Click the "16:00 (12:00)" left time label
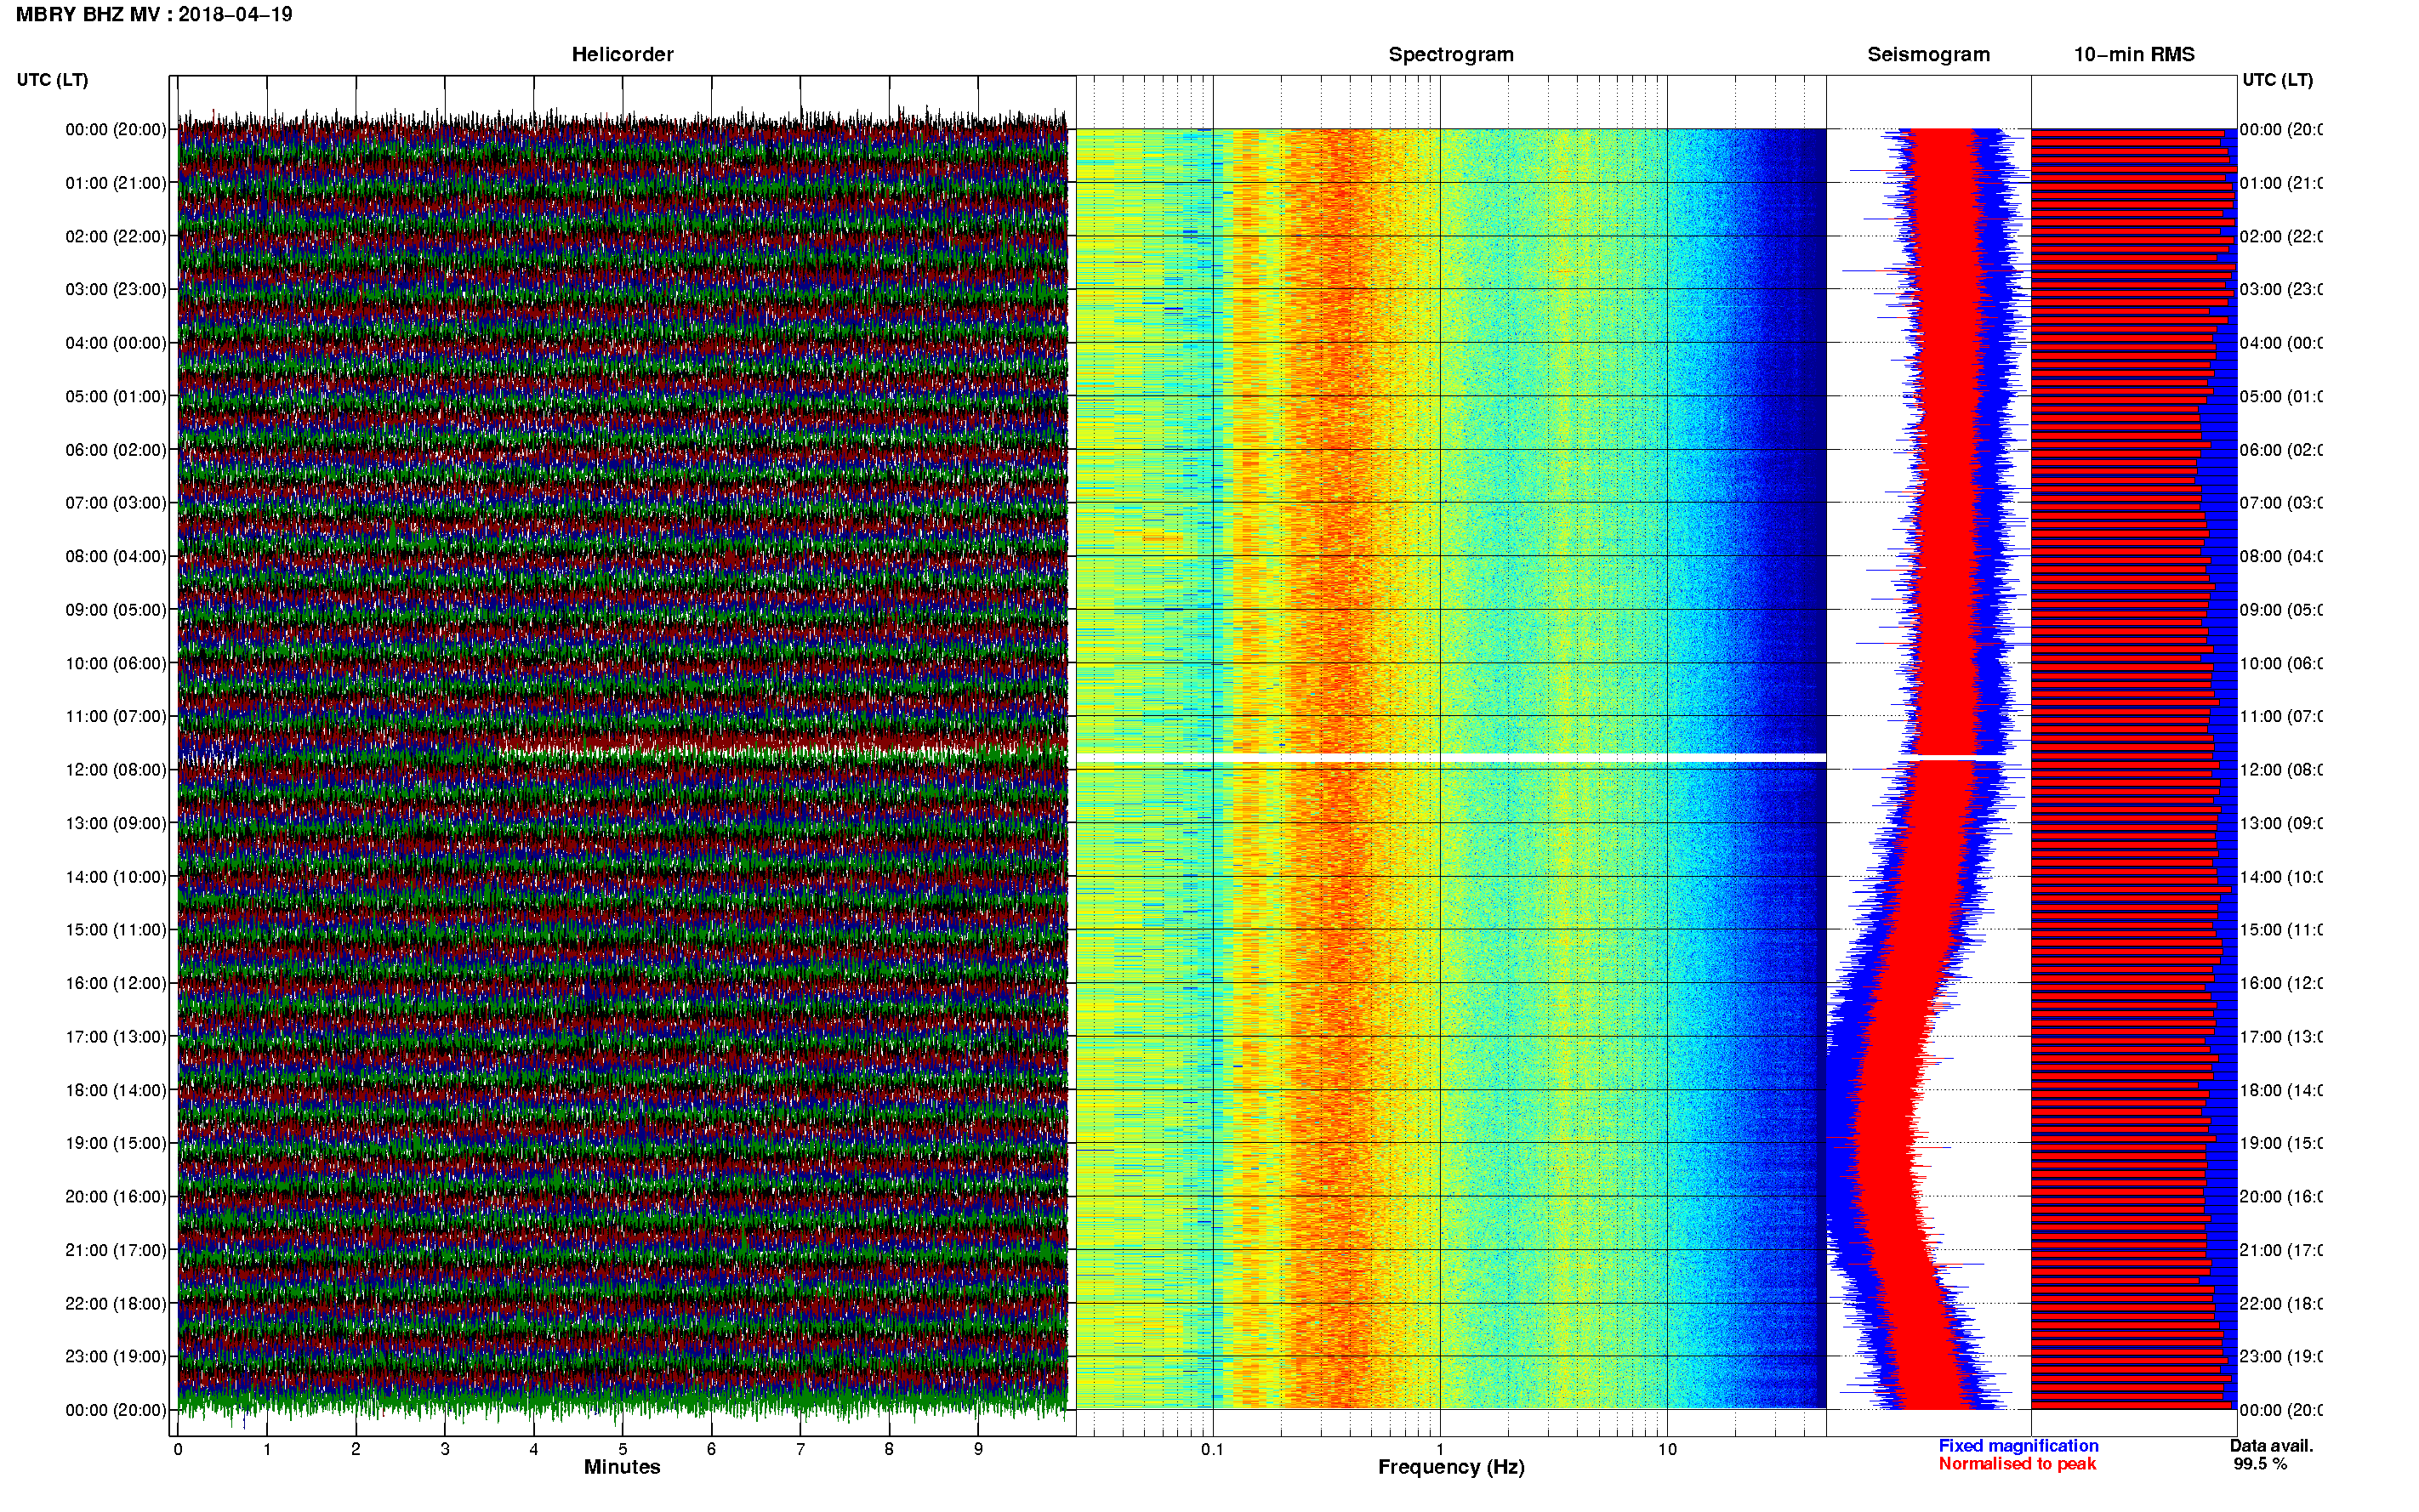The width and height of the screenshot is (2419, 1512). [116, 983]
